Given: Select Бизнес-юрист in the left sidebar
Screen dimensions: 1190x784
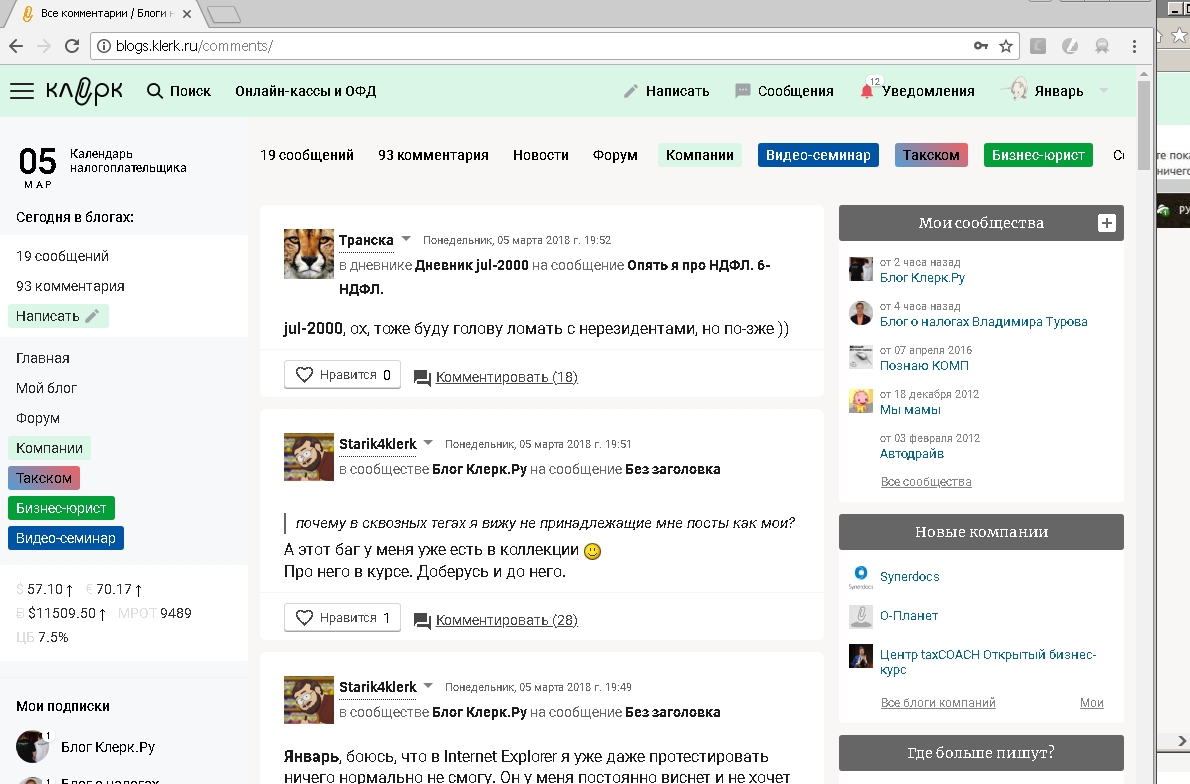Looking at the screenshot, I should [x=61, y=508].
